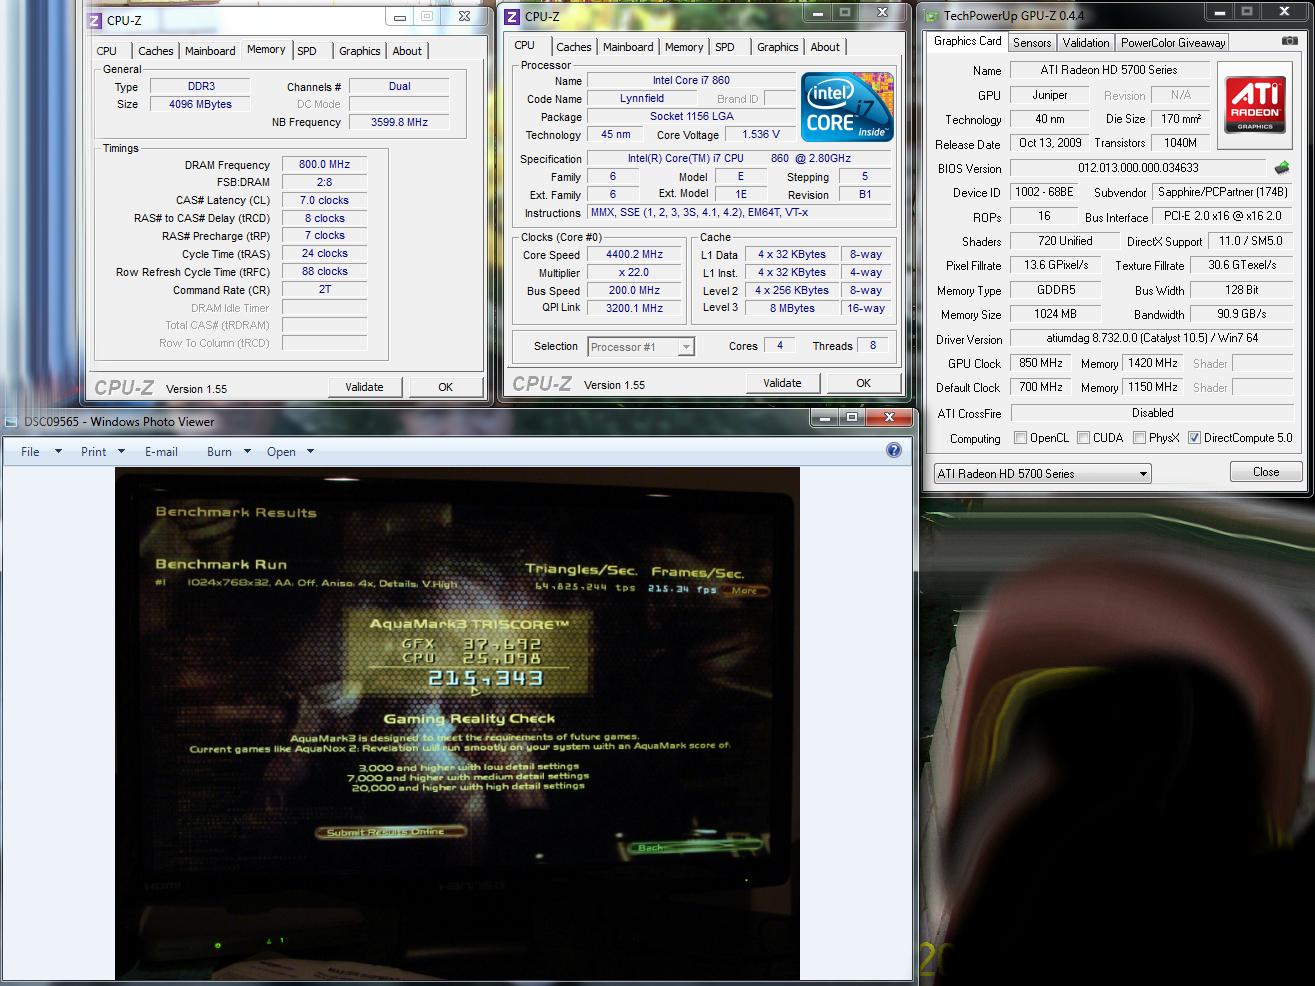The width and height of the screenshot is (1315, 986).
Task: Click the Memory Type GDDR5 value
Action: (1056, 290)
